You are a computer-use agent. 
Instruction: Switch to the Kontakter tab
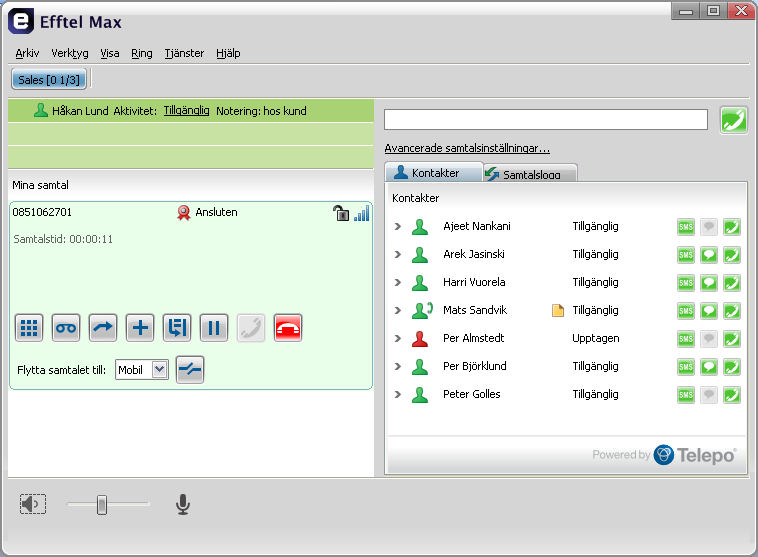(434, 173)
